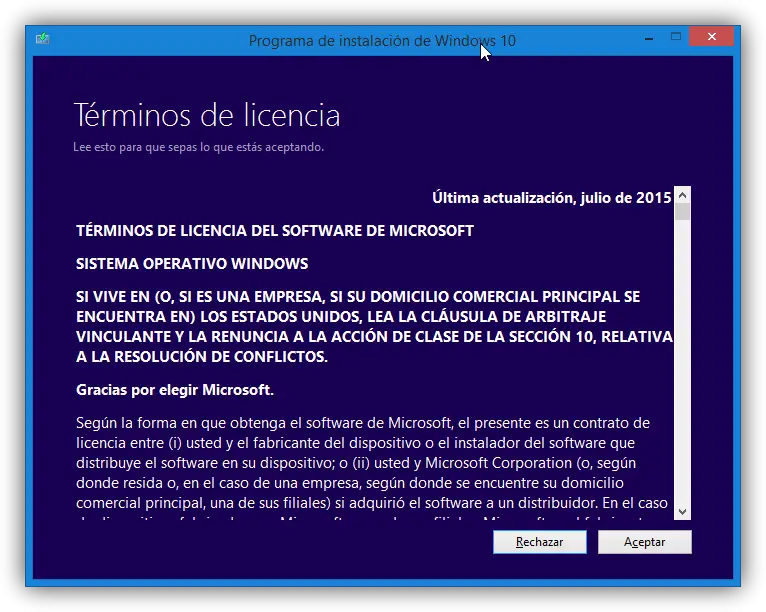This screenshot has width=766, height=612.
Task: Click 'TÉRMINOS DE LICENCIA DEL SOFTWARE DE MICROSOFT'
Action: (x=275, y=231)
